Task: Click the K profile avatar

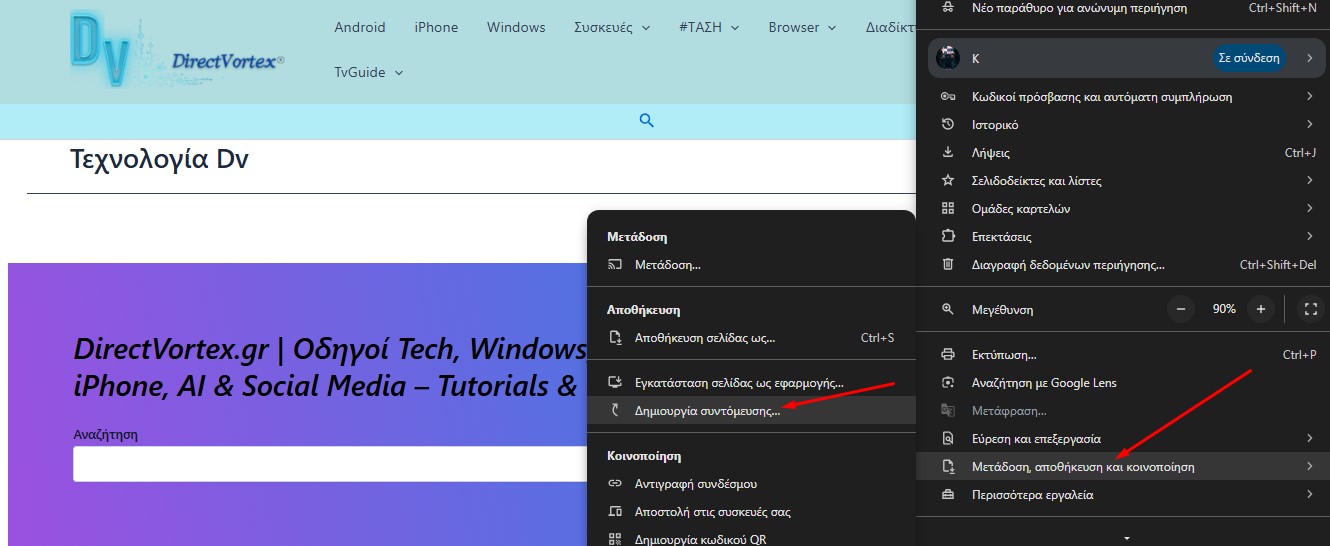Action: click(x=948, y=58)
